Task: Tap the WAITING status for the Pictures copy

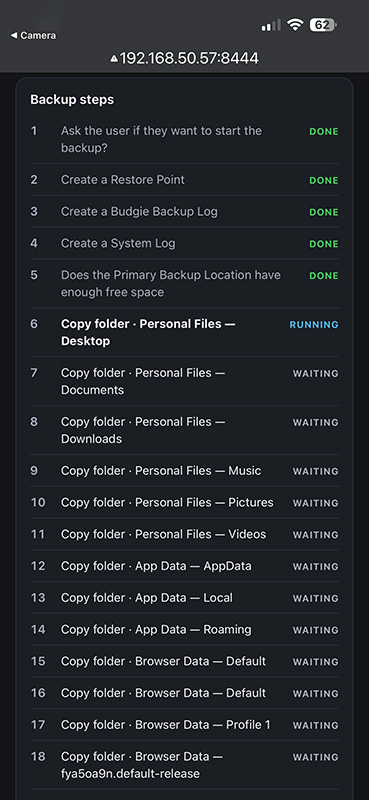Action: 315,503
